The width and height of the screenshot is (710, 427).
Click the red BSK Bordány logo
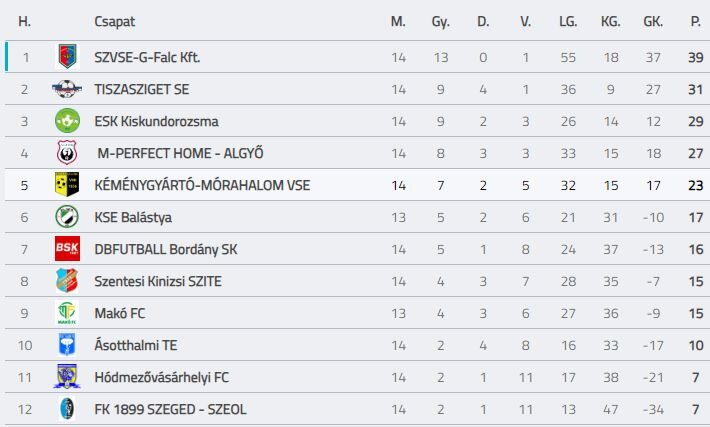pyautogui.click(x=67, y=249)
